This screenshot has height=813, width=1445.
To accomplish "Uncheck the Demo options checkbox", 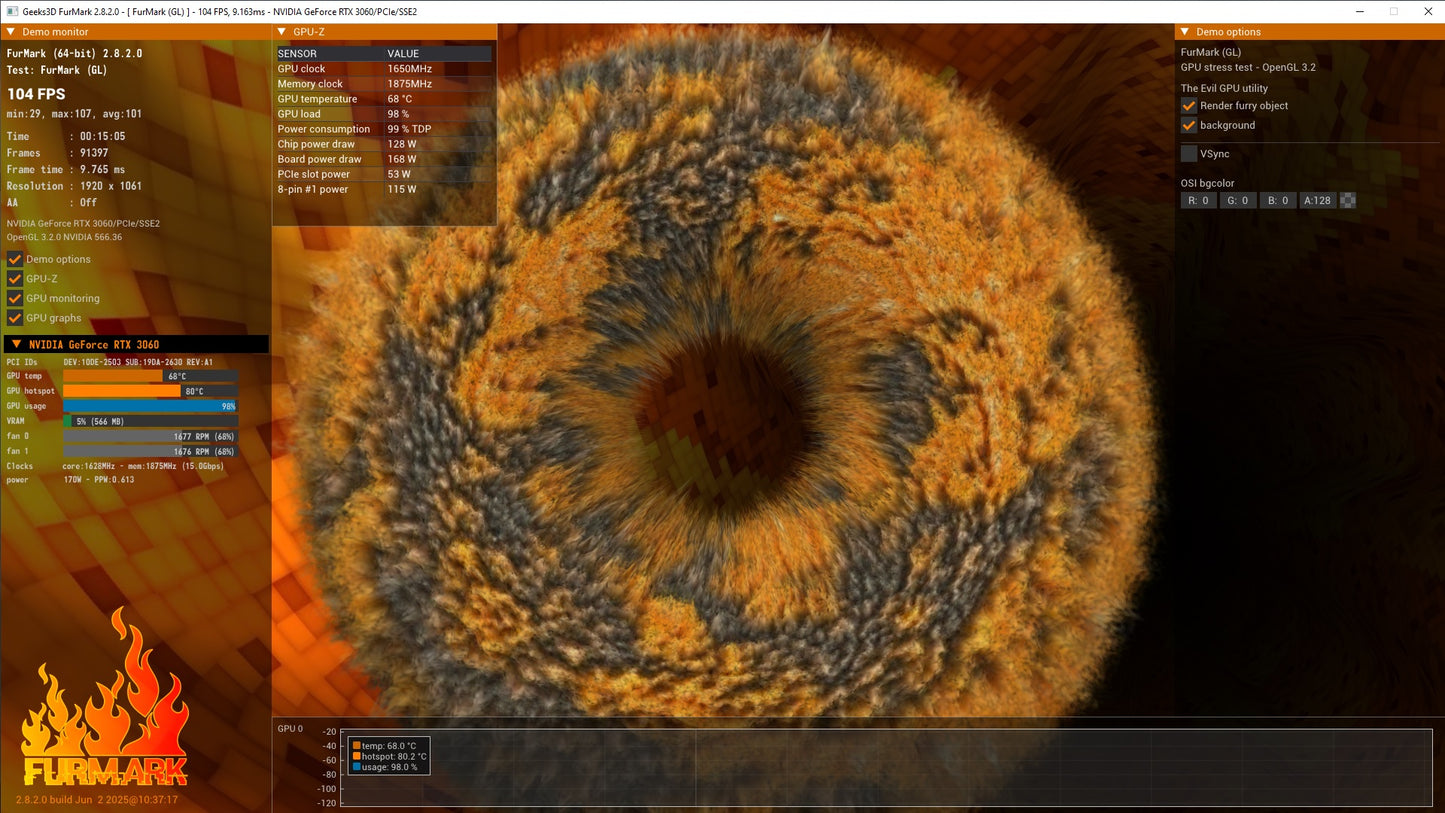I will click(15, 259).
